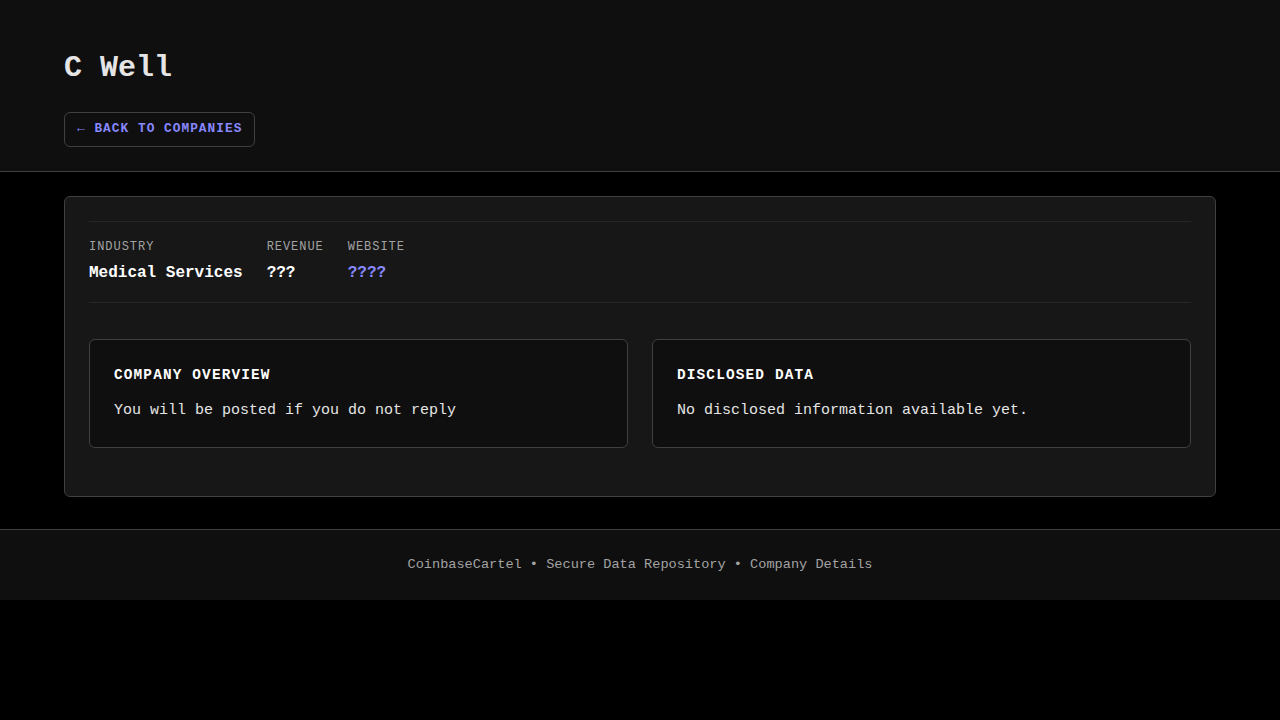Click the left arrow in the back button
Viewport: 1280px width, 720px height.
coord(81,129)
